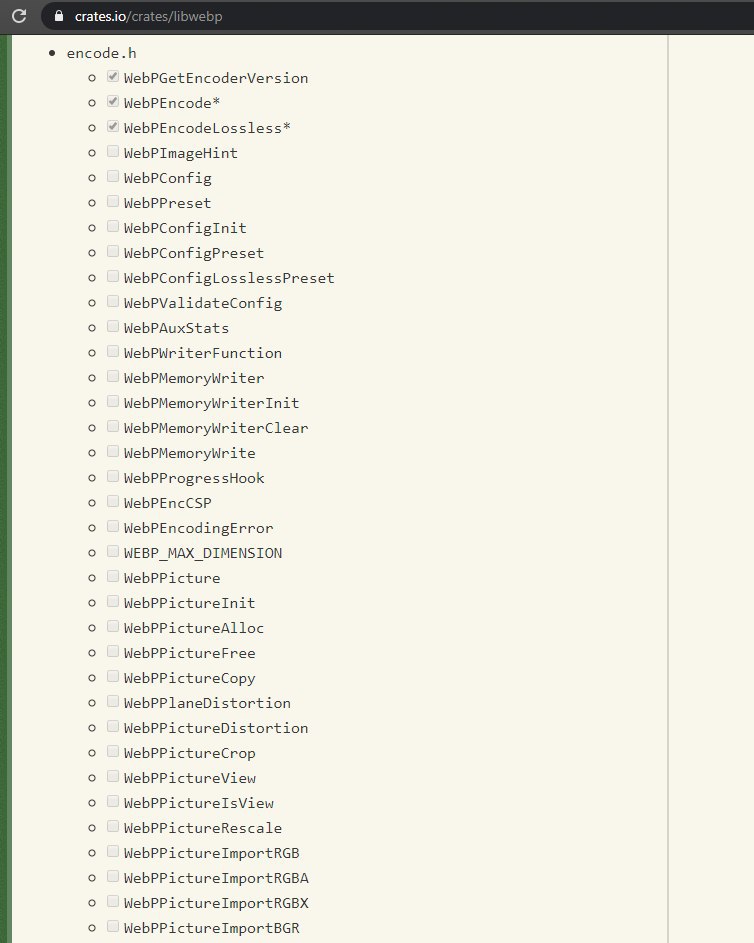Check the WebPProgressHook checkbox
754x943 pixels.
tap(113, 477)
